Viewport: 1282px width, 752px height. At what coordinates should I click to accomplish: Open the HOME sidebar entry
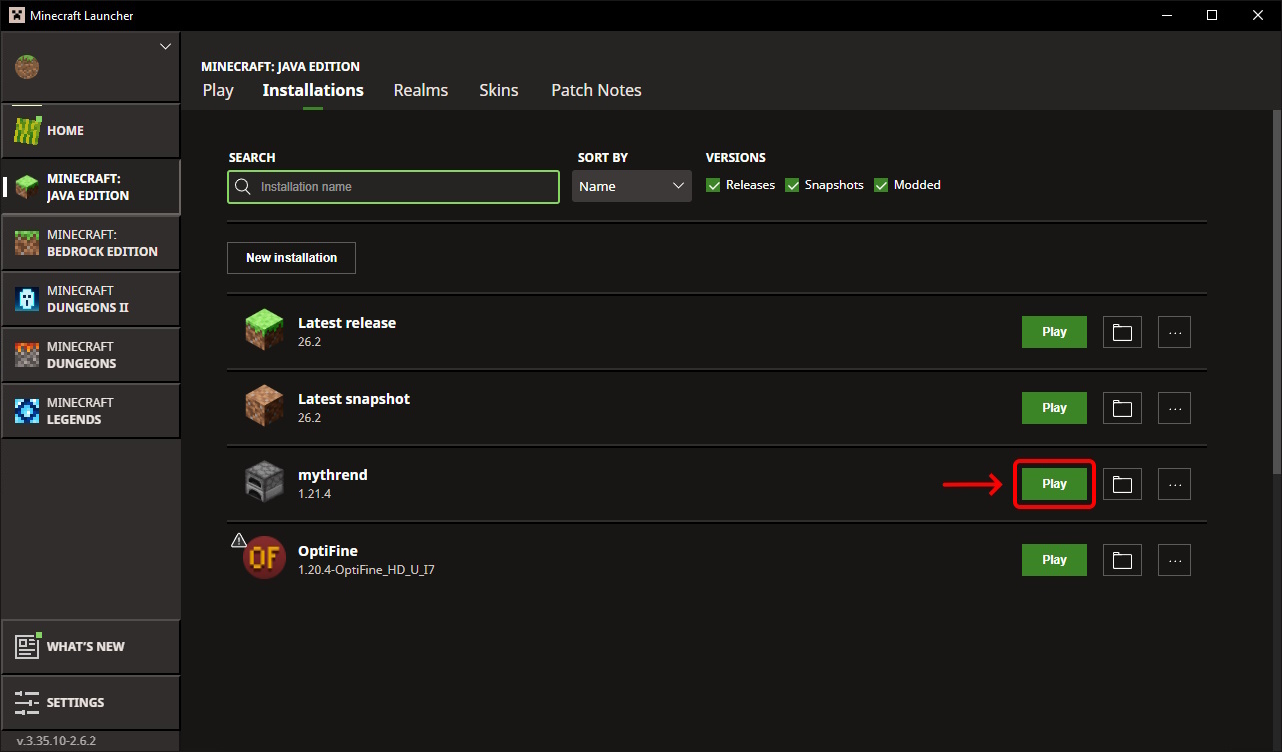(90, 130)
